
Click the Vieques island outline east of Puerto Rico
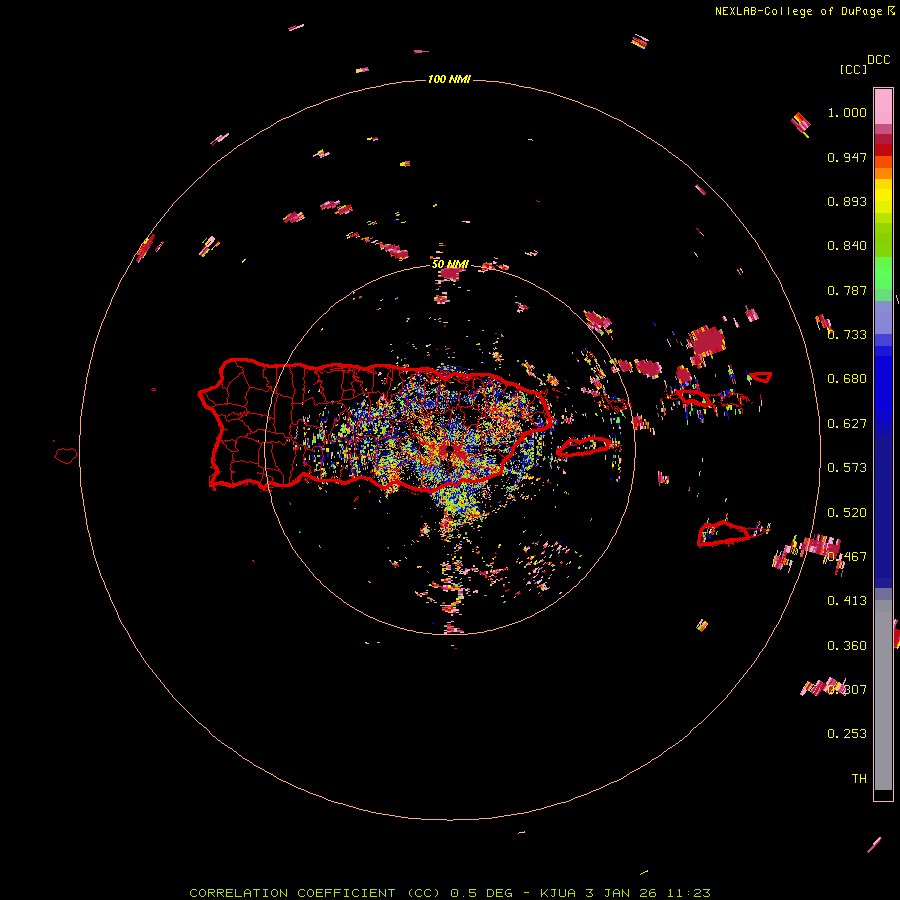[x=584, y=447]
